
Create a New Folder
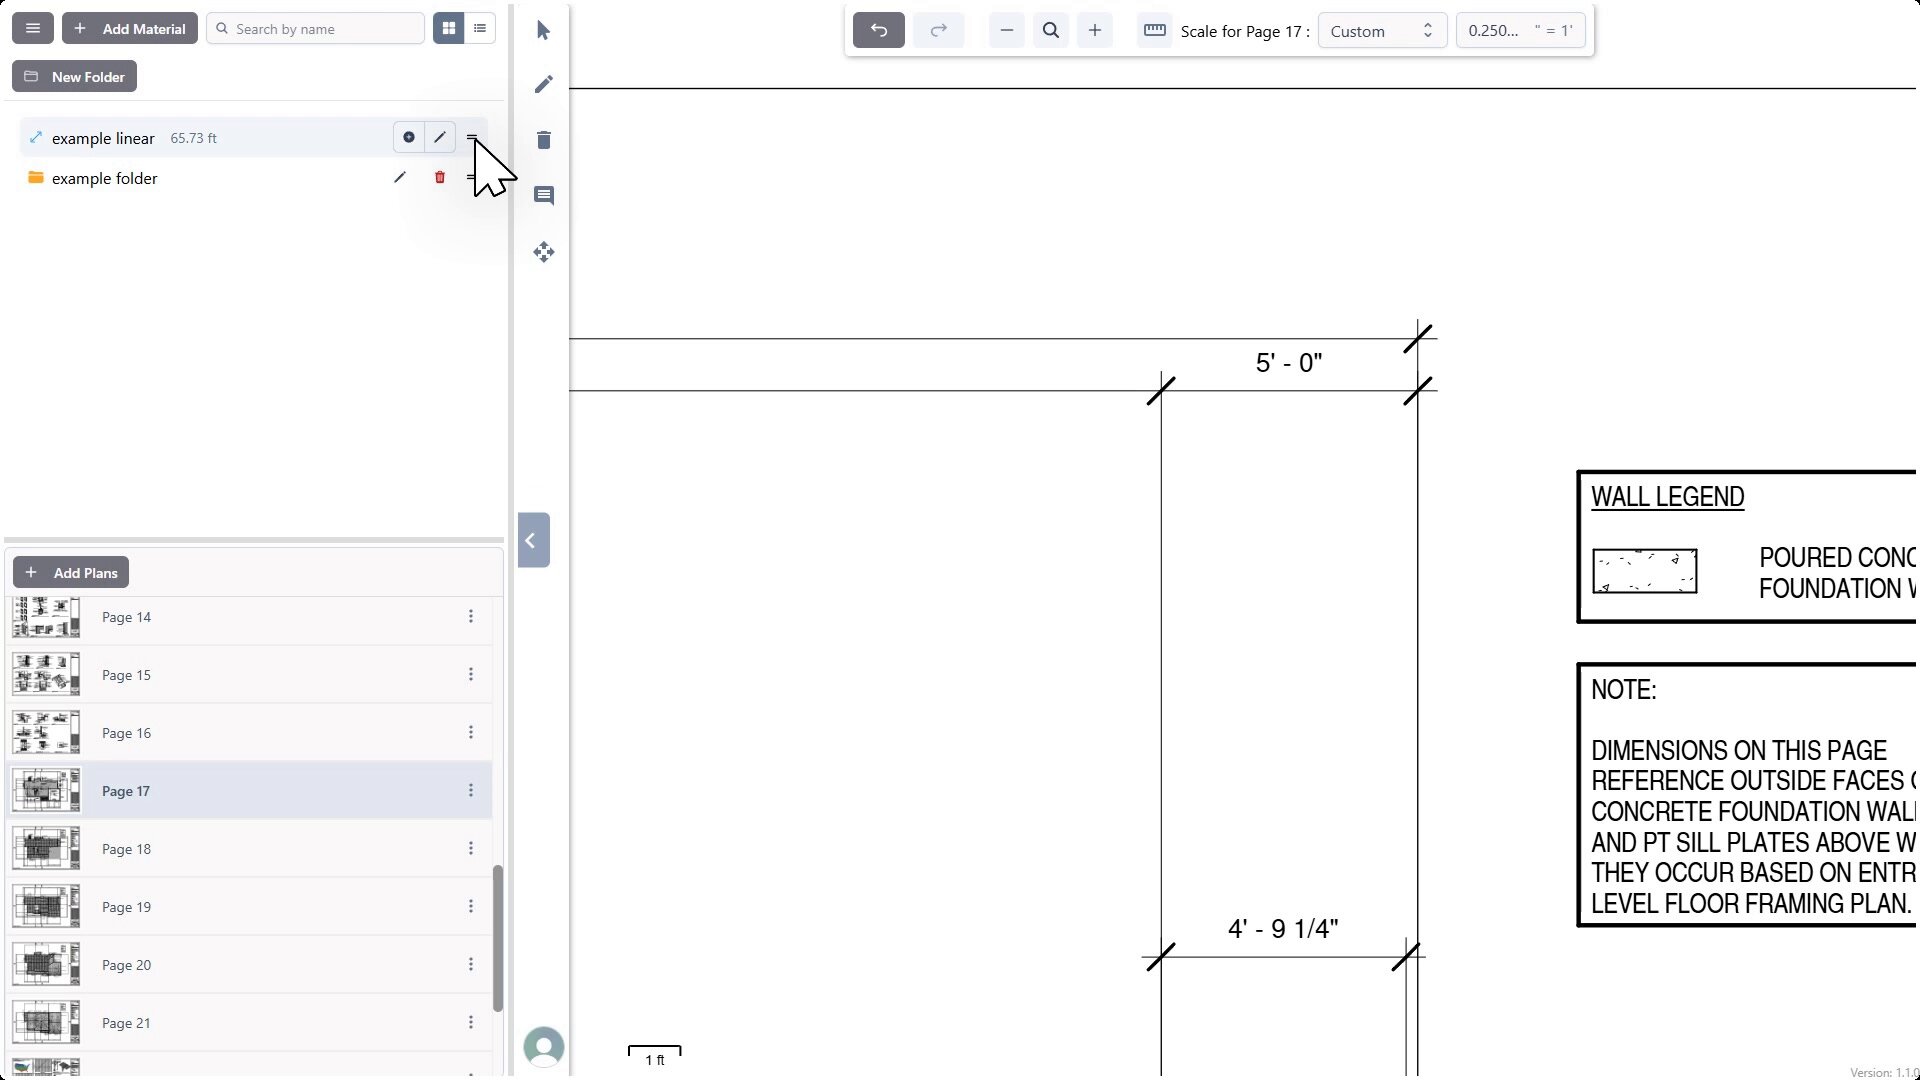coord(75,77)
